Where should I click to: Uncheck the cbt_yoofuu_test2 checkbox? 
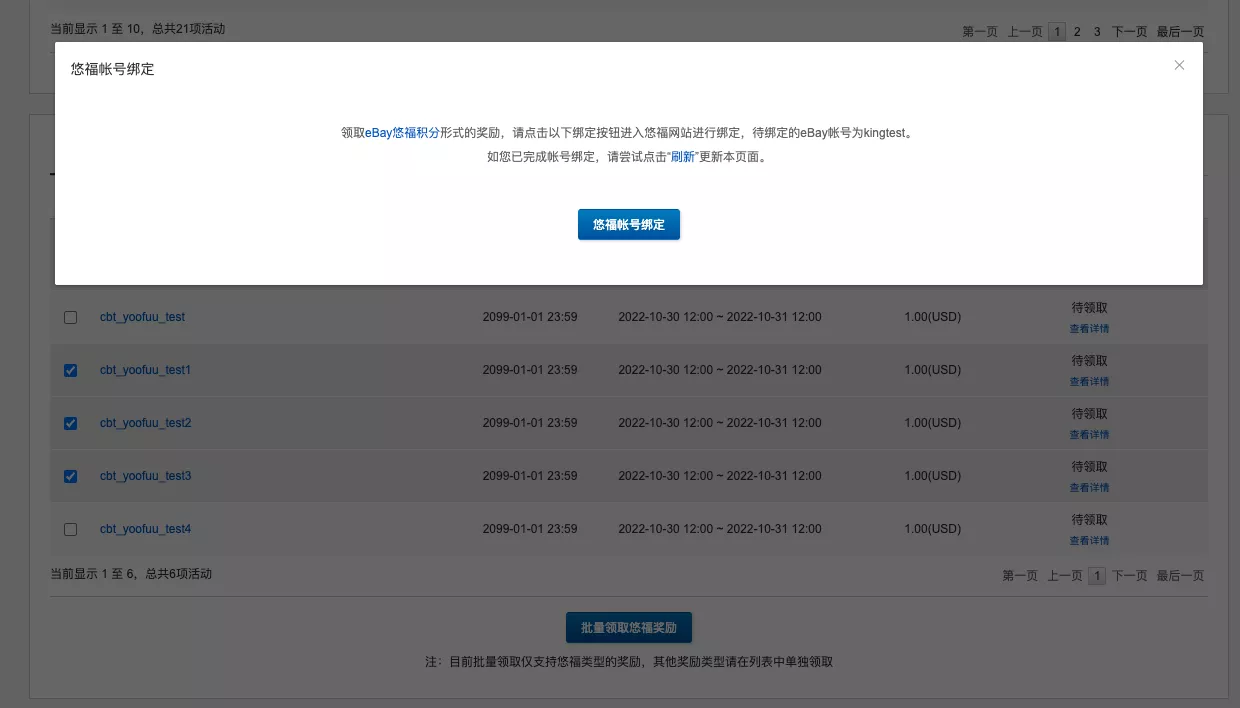pyautogui.click(x=70, y=423)
